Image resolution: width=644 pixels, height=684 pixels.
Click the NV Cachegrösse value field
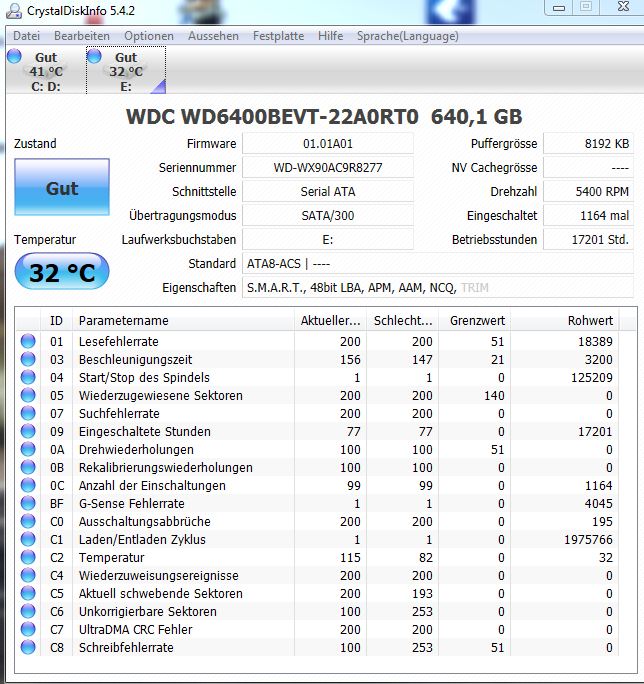[588, 168]
